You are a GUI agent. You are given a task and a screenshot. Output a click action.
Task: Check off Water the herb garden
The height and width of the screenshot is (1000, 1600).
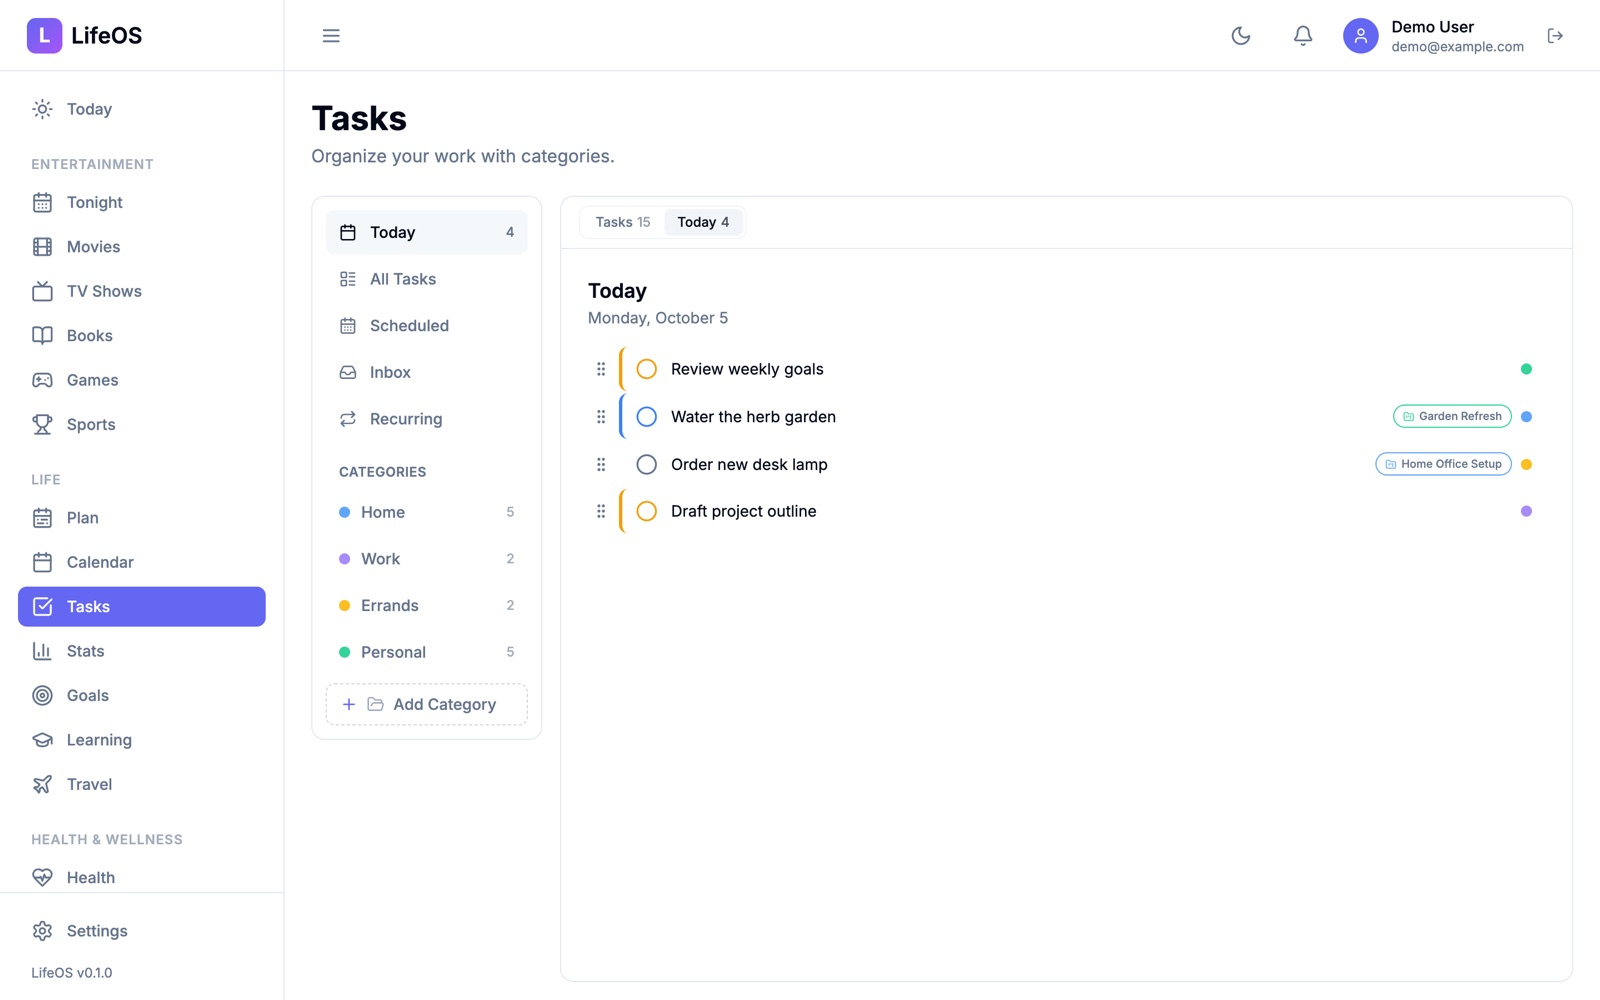click(x=647, y=417)
